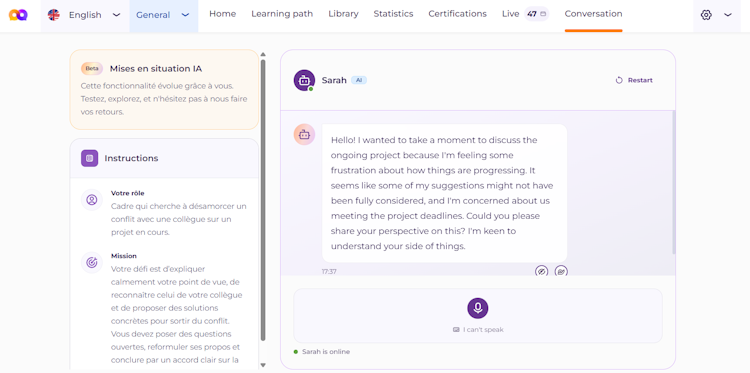This screenshot has height=373, width=750.
Task: Open the English language dropdown
Action: tap(85, 15)
